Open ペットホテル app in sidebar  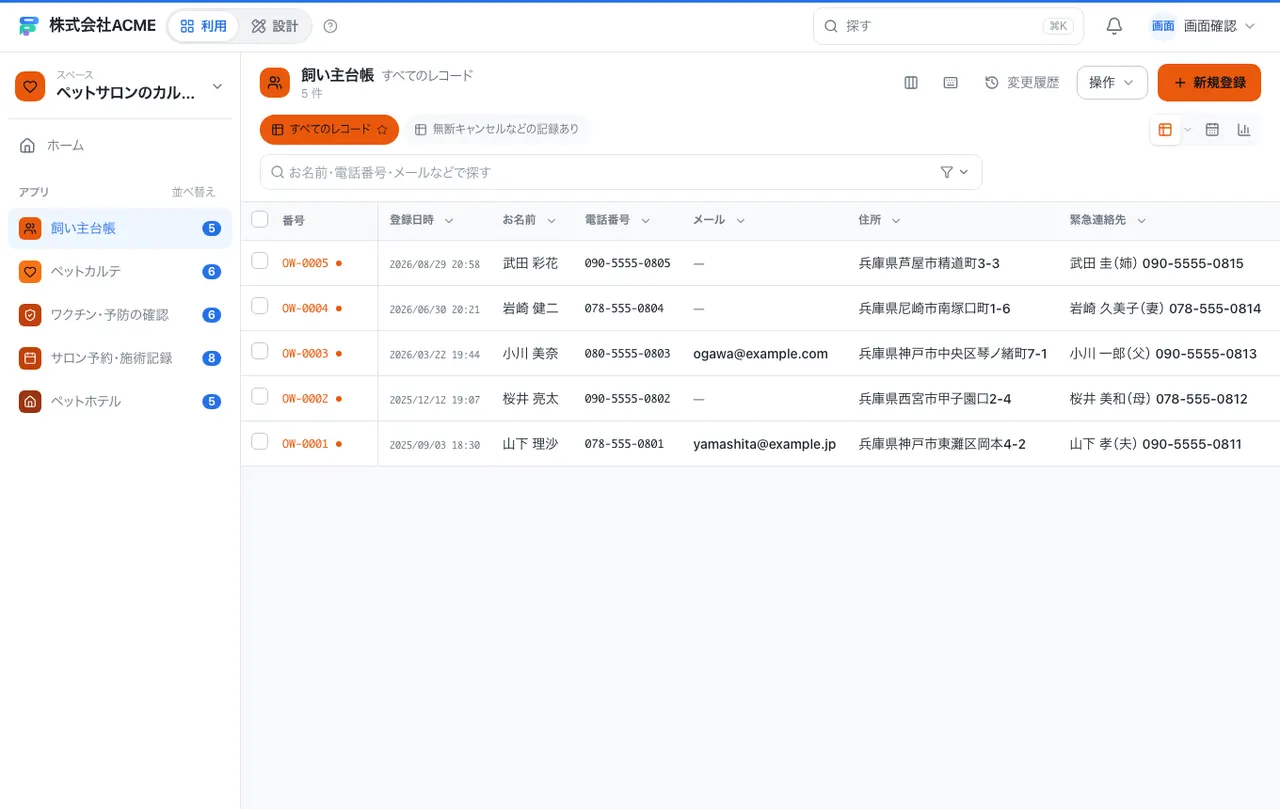(120, 401)
